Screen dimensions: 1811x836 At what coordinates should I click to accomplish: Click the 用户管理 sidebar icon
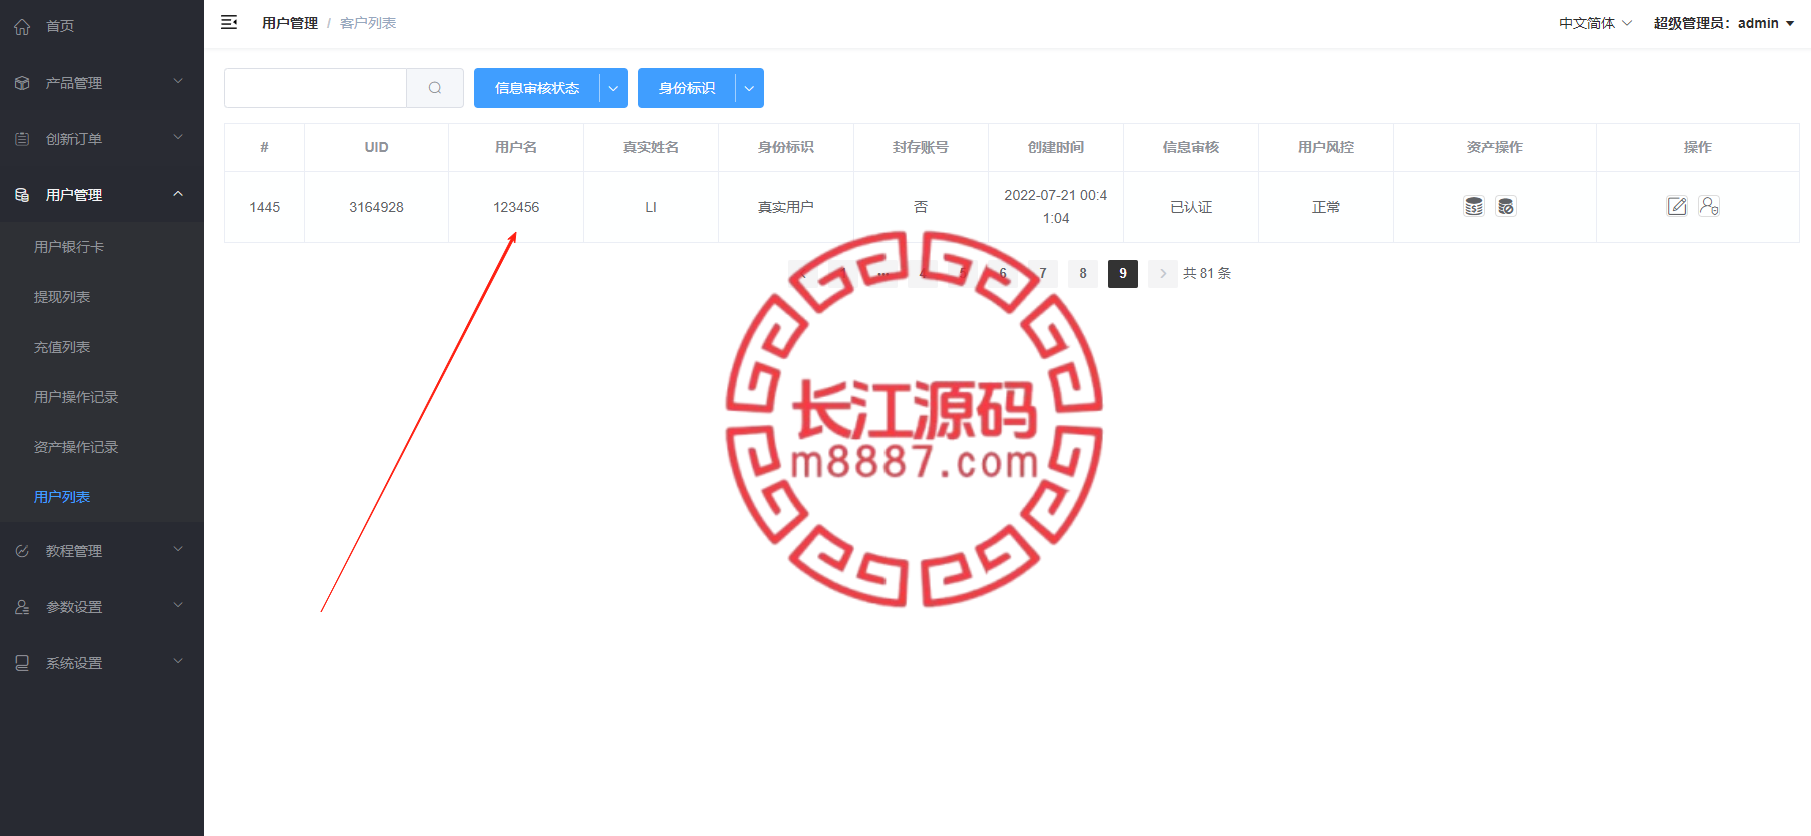[x=22, y=195]
